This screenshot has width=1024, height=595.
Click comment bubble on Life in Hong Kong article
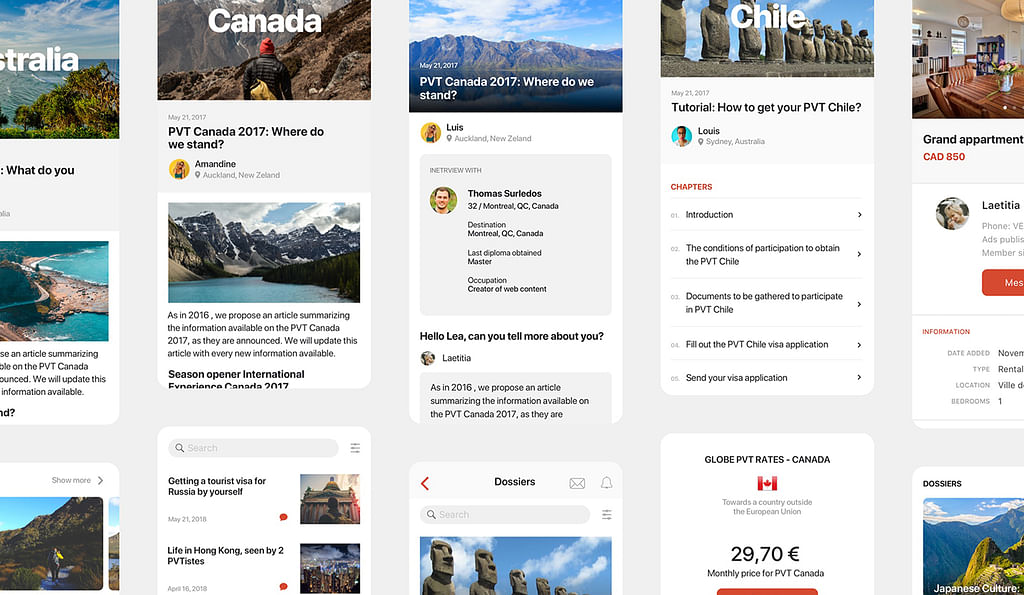[283, 587]
